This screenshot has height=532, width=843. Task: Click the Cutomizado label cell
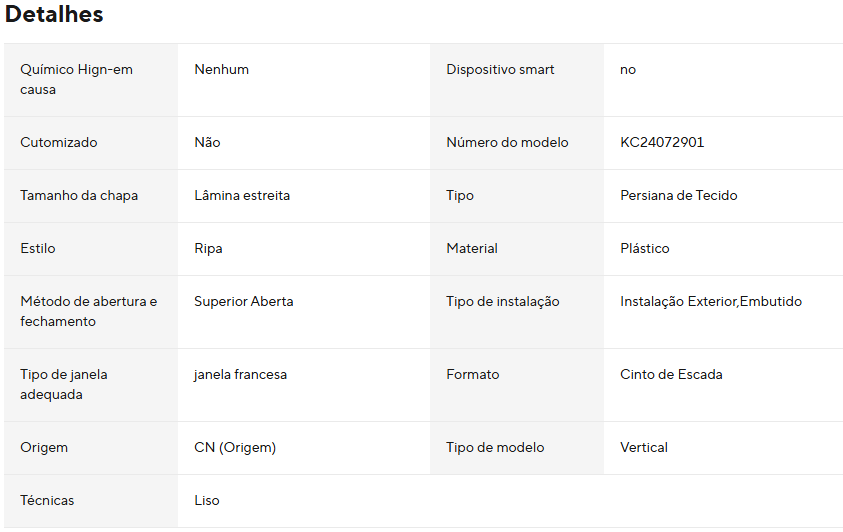coord(59,143)
